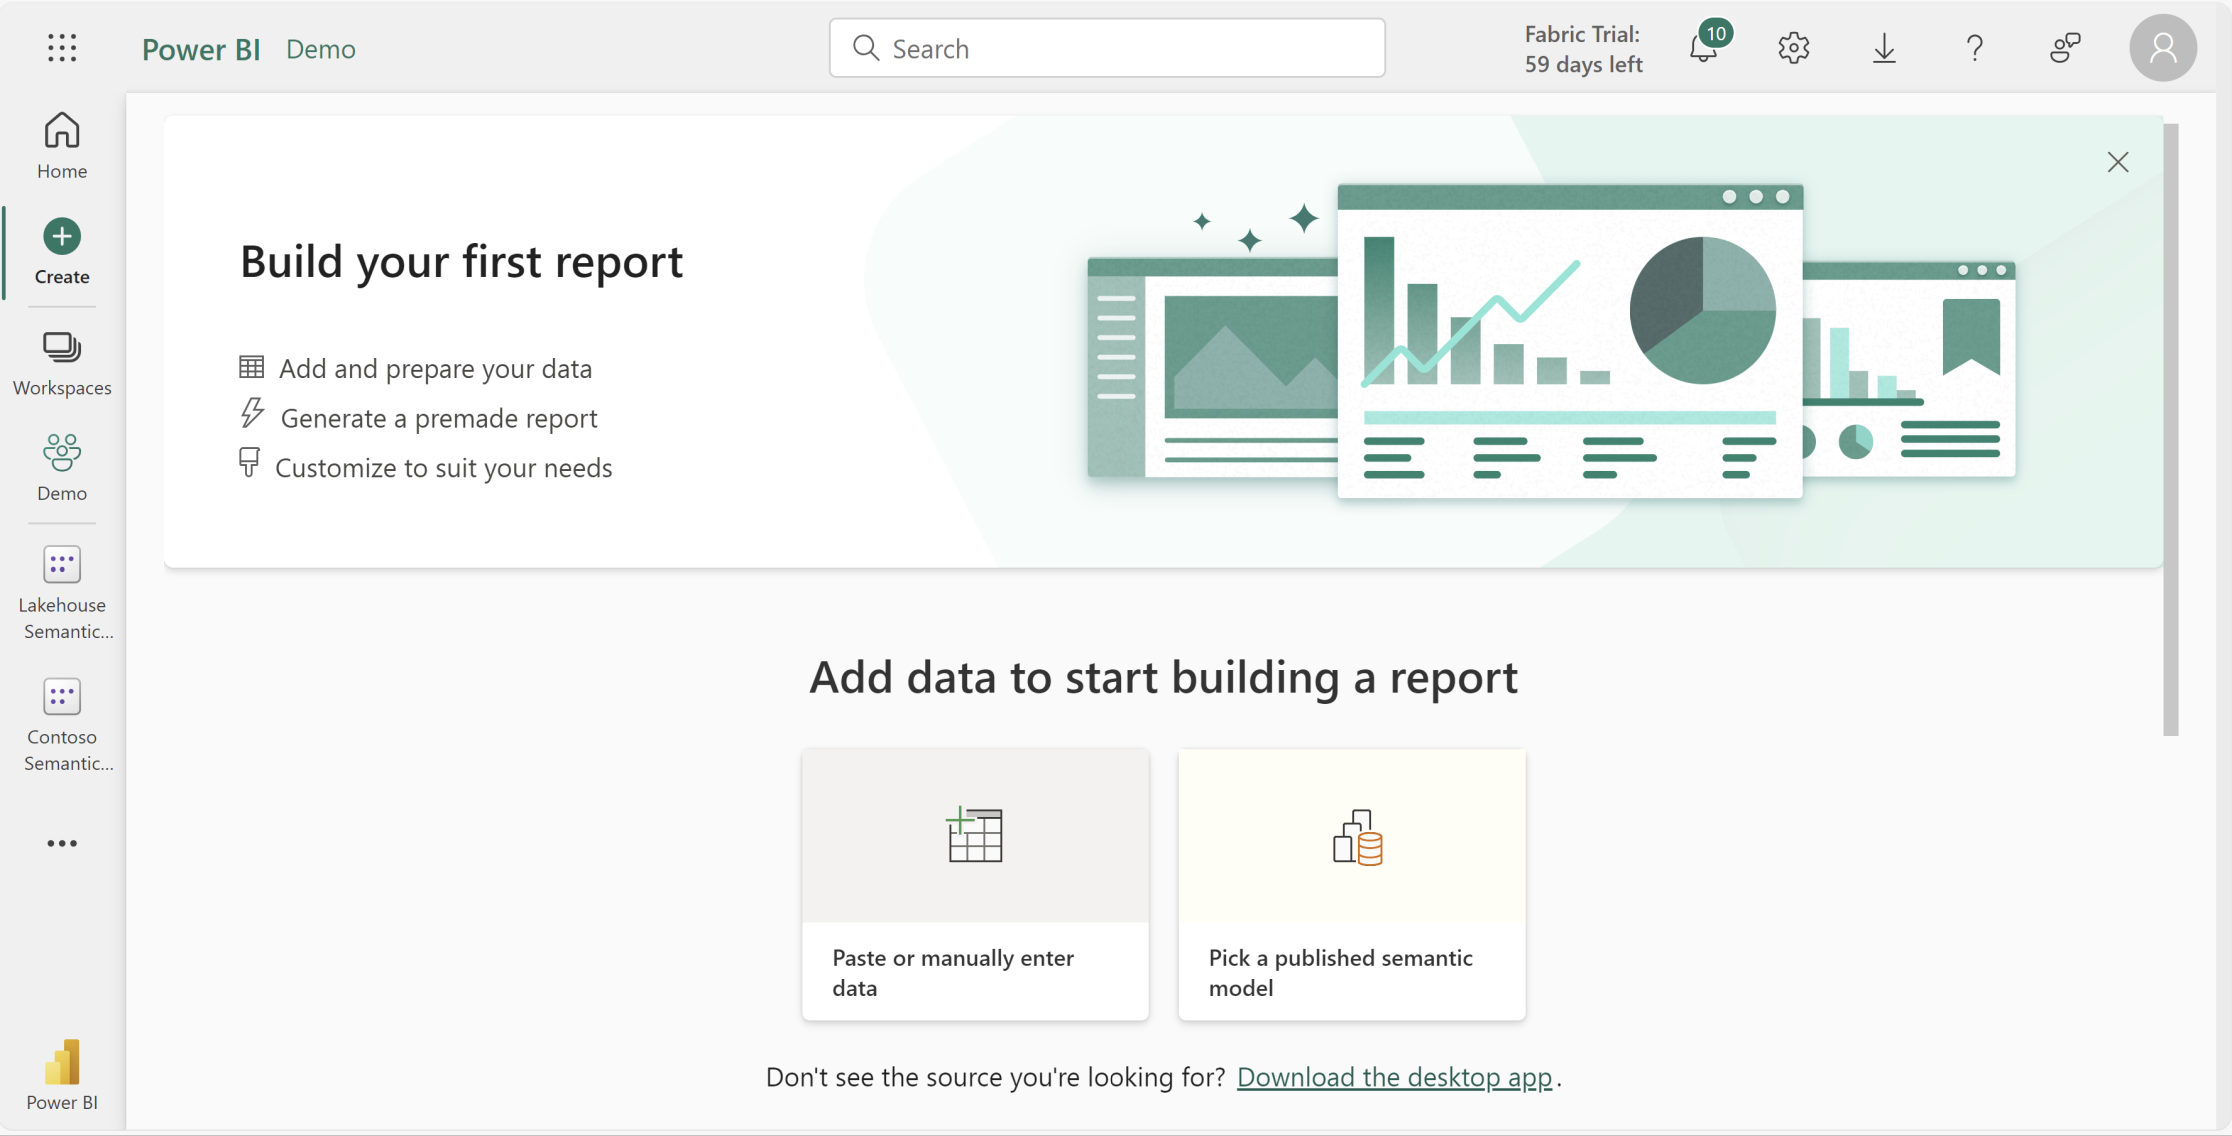Go to Home in the sidebar

tap(62, 146)
